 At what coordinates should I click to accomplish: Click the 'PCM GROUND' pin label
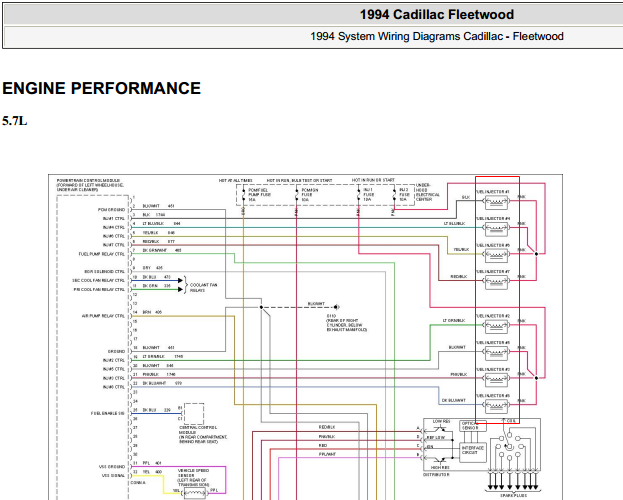coord(112,210)
